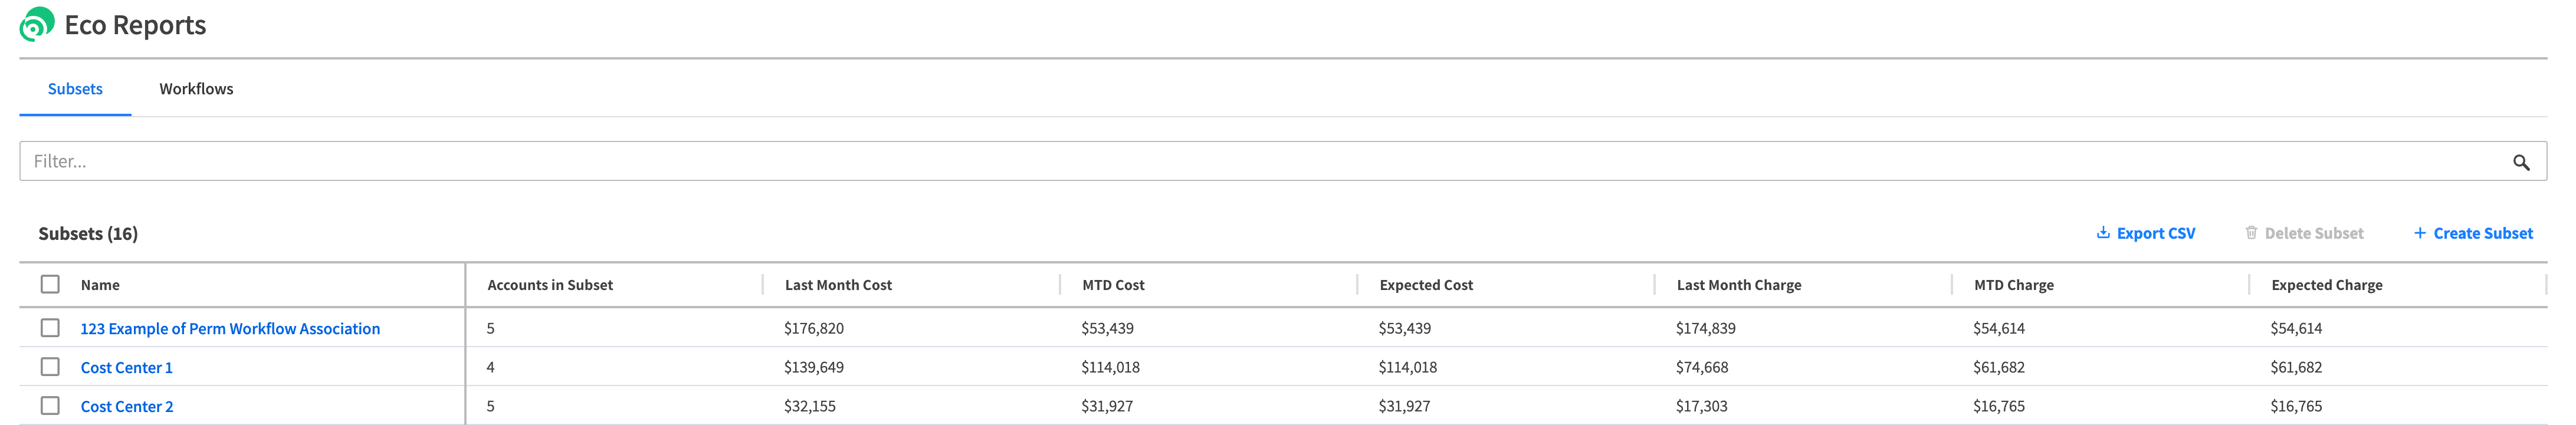
Task: Click the Create Subset plus icon
Action: pos(2419,233)
